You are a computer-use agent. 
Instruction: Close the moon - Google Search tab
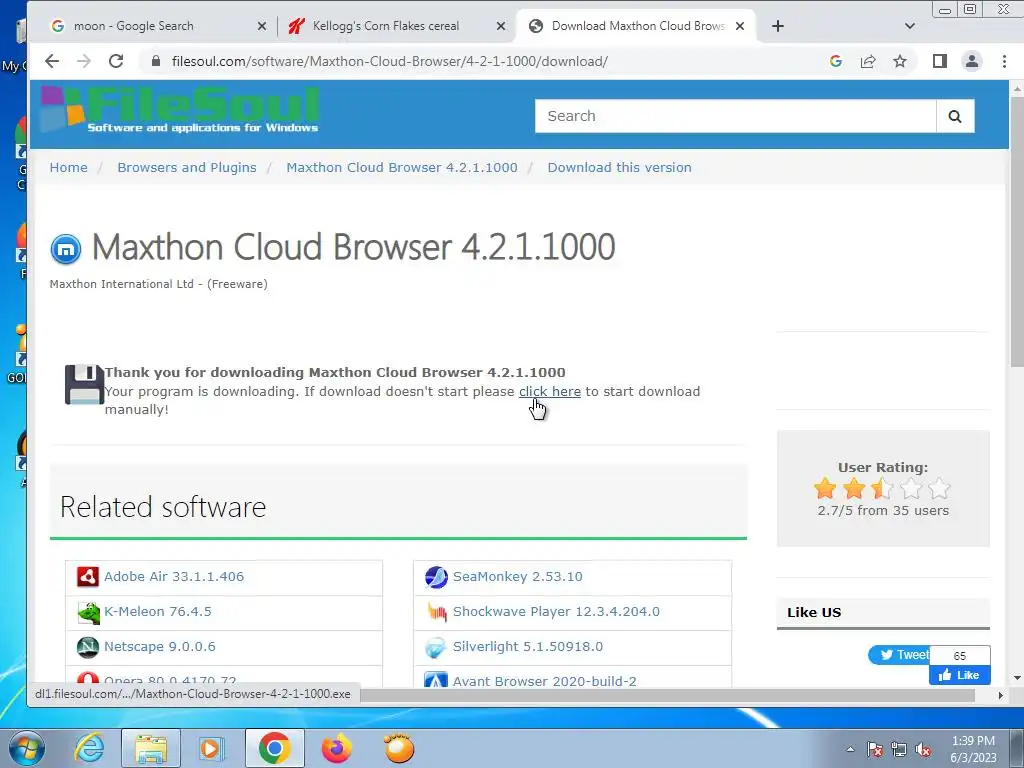[x=262, y=26]
